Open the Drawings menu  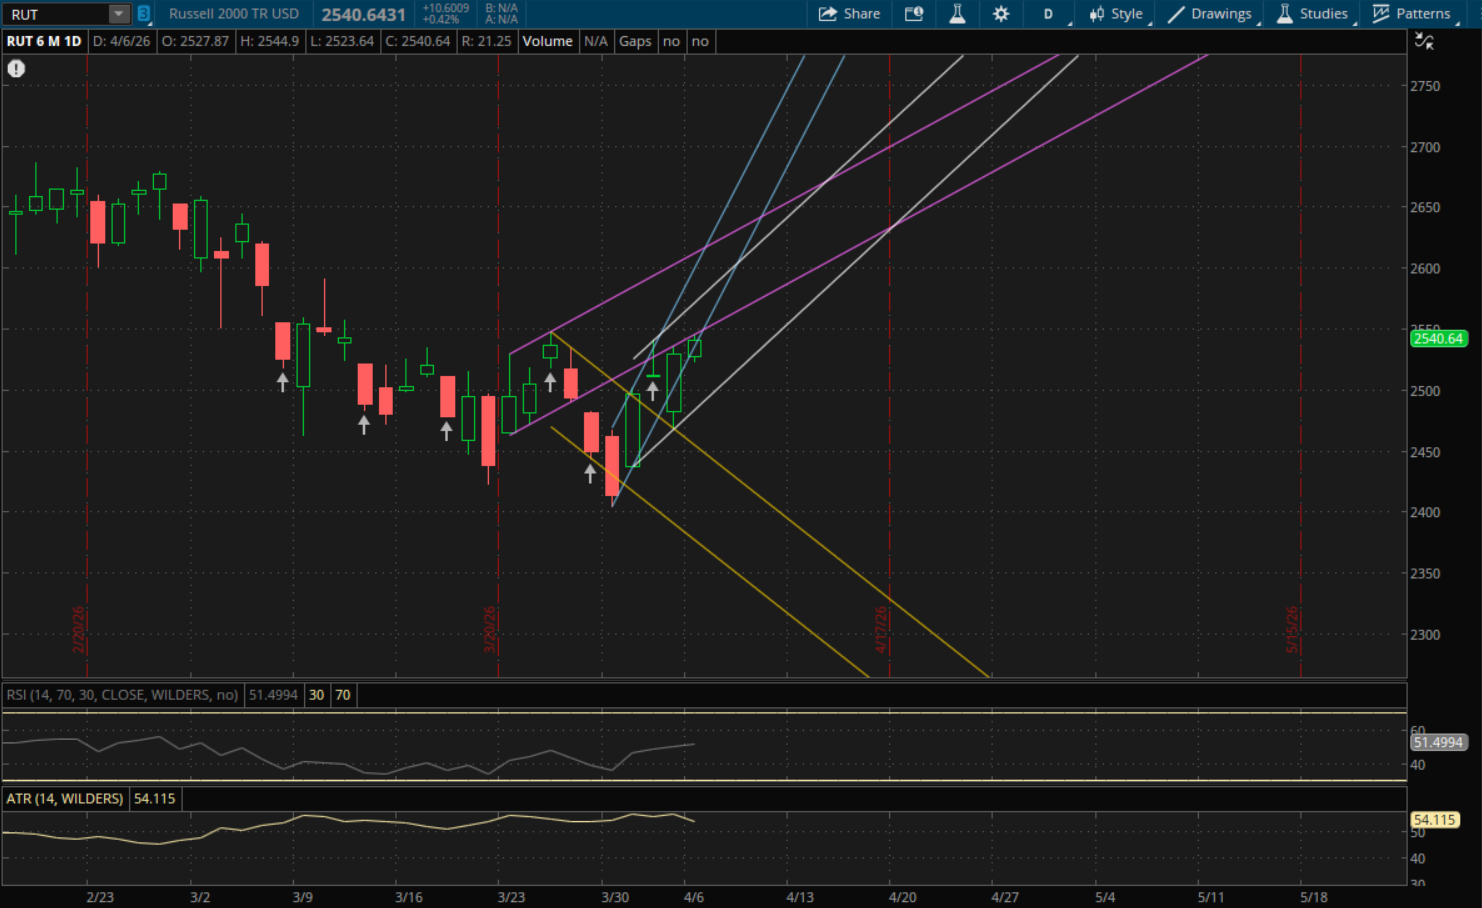[x=1209, y=14]
